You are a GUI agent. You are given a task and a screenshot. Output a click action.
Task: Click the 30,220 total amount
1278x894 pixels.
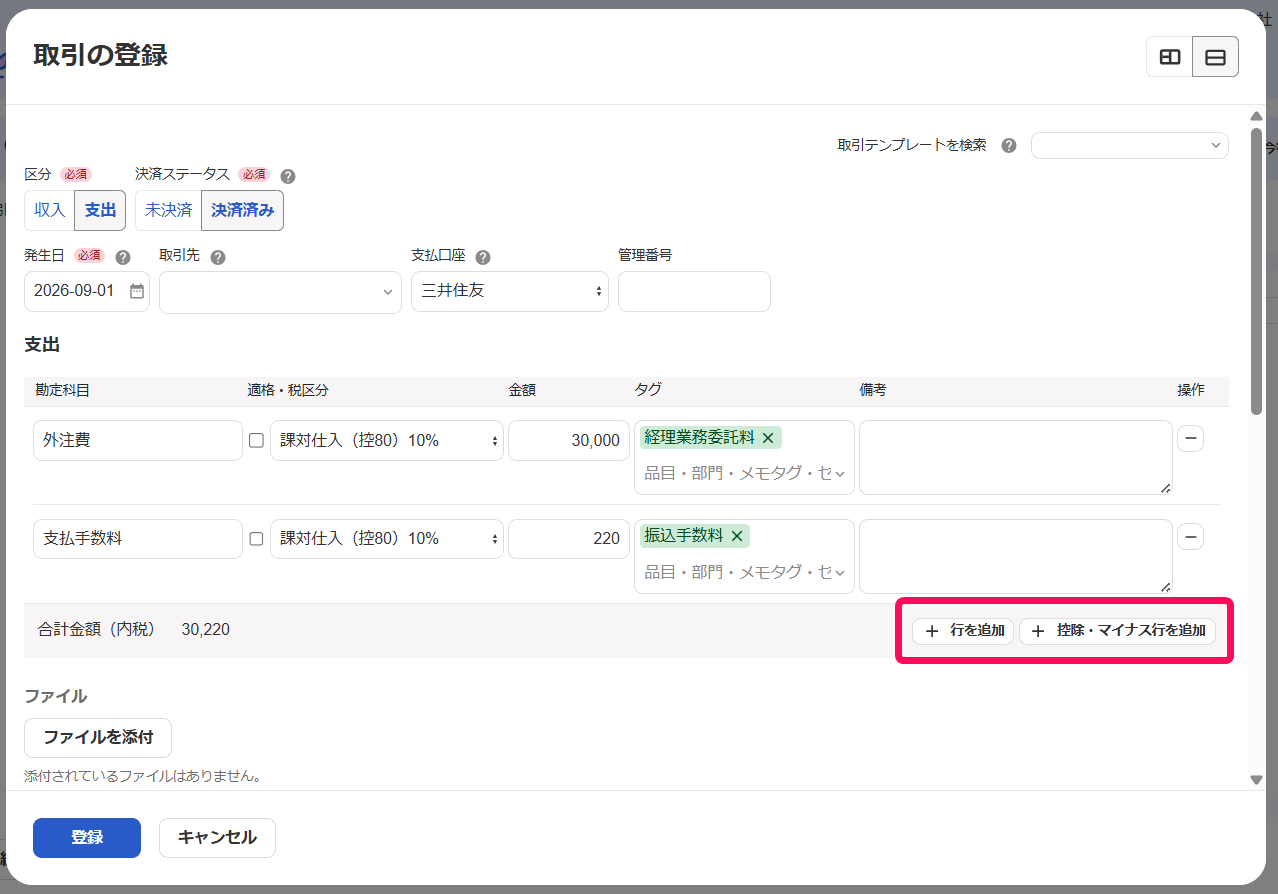(205, 630)
